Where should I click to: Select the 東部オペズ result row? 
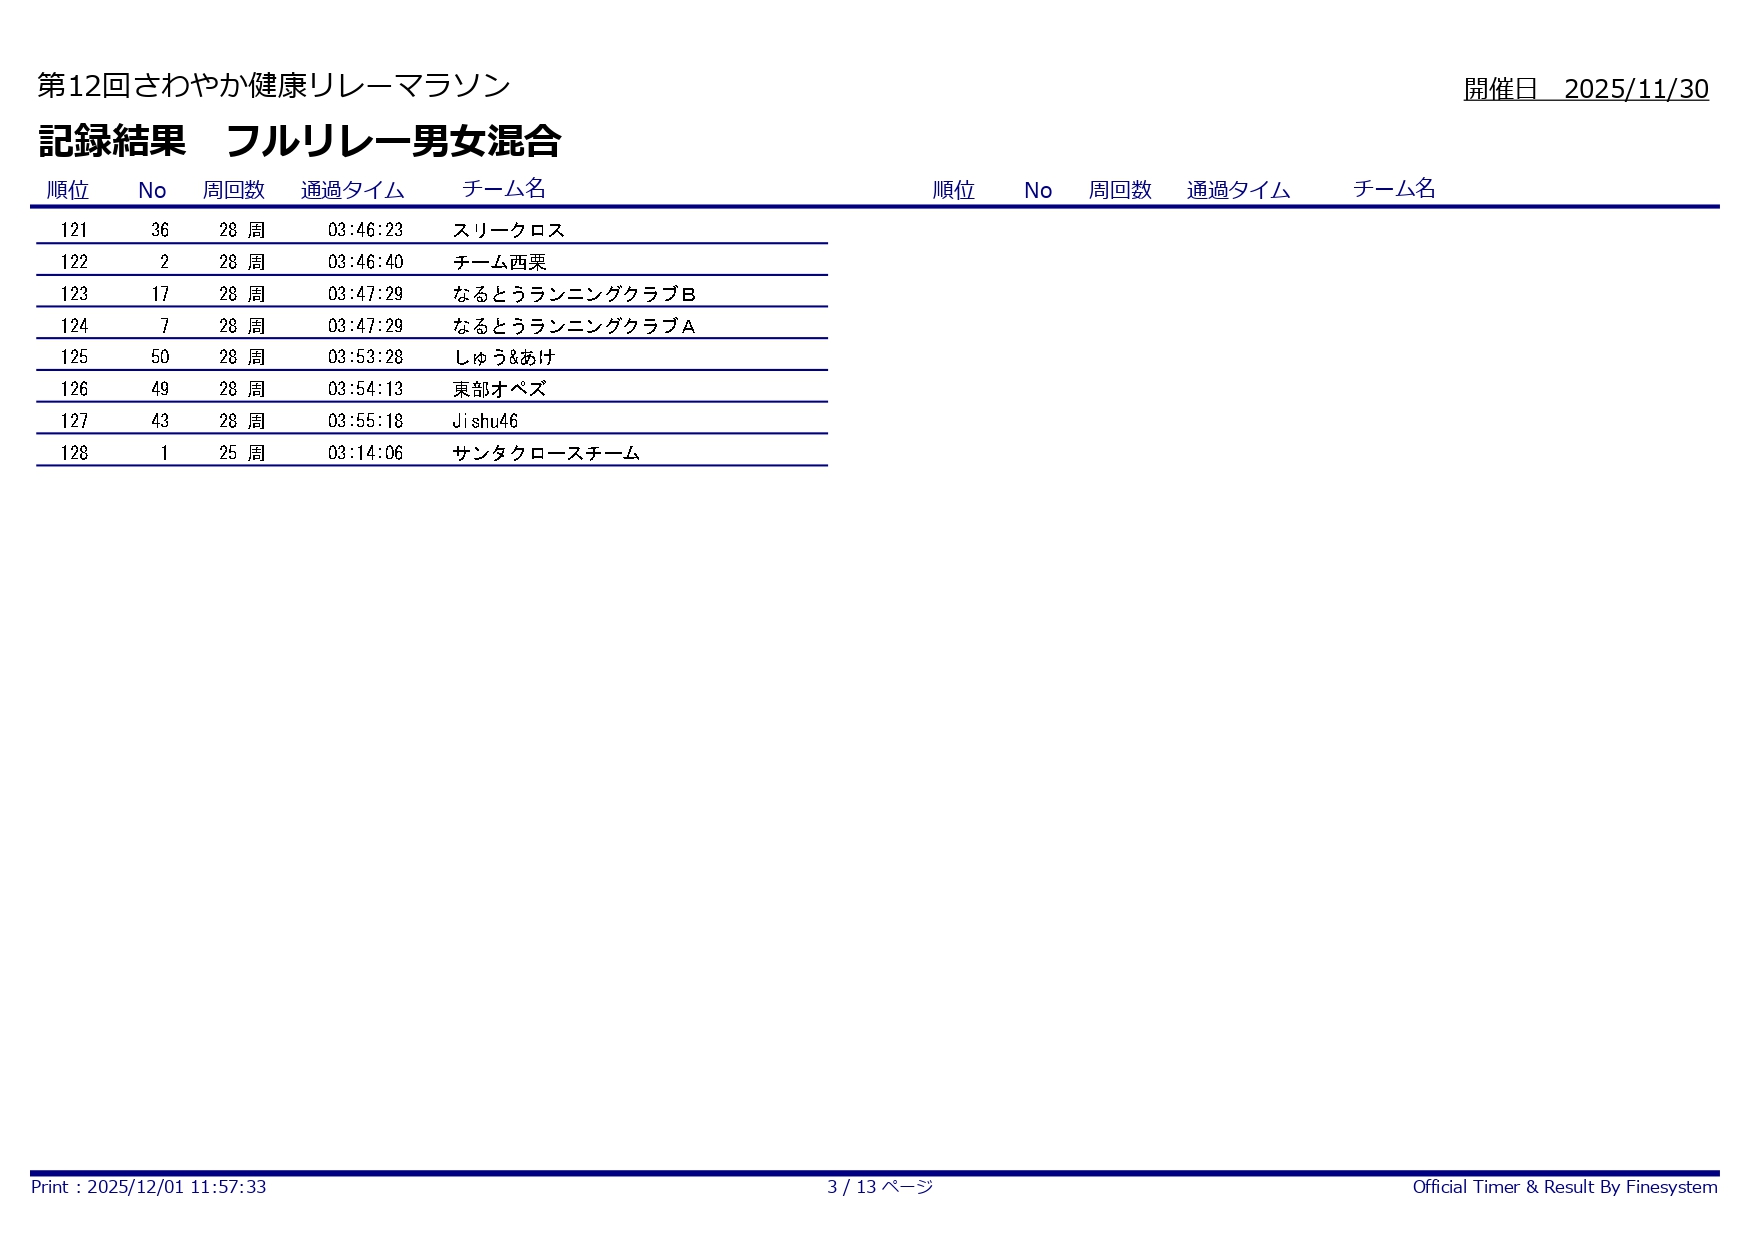(x=495, y=390)
